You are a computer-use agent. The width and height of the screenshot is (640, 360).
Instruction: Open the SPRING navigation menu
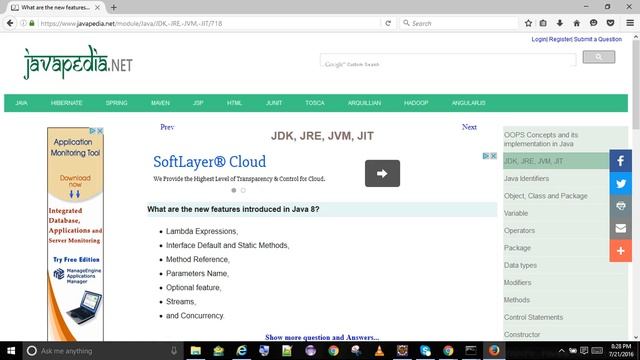click(x=117, y=103)
